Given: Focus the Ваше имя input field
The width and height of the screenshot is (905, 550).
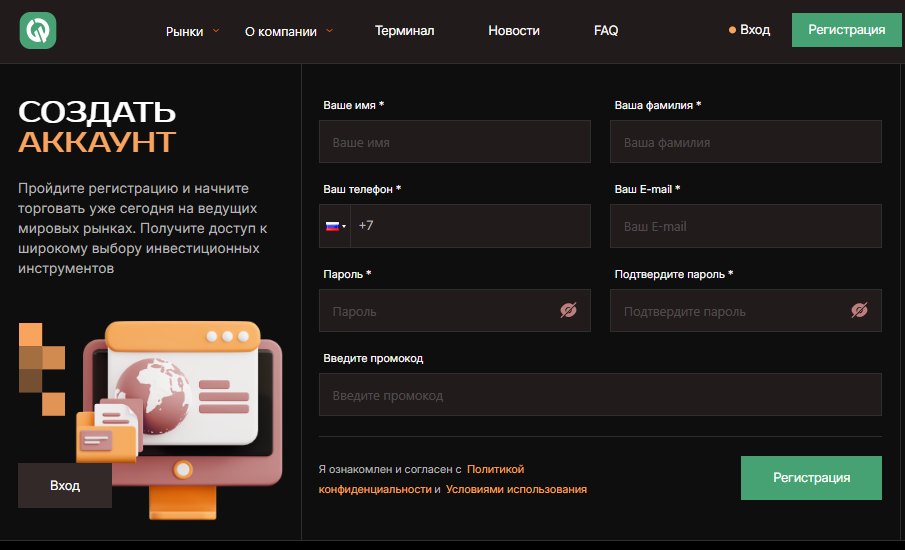Looking at the screenshot, I should [455, 142].
